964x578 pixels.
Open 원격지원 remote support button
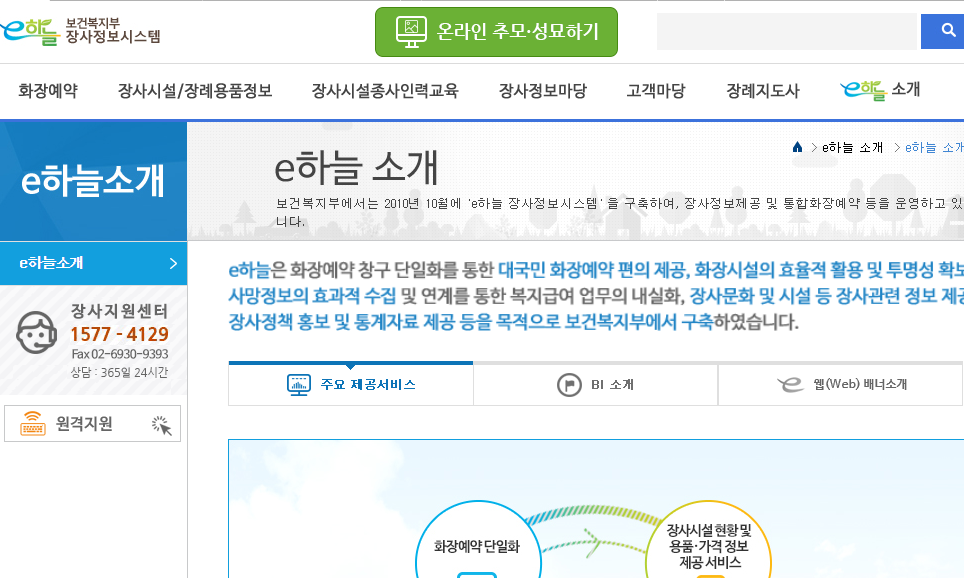coord(92,424)
